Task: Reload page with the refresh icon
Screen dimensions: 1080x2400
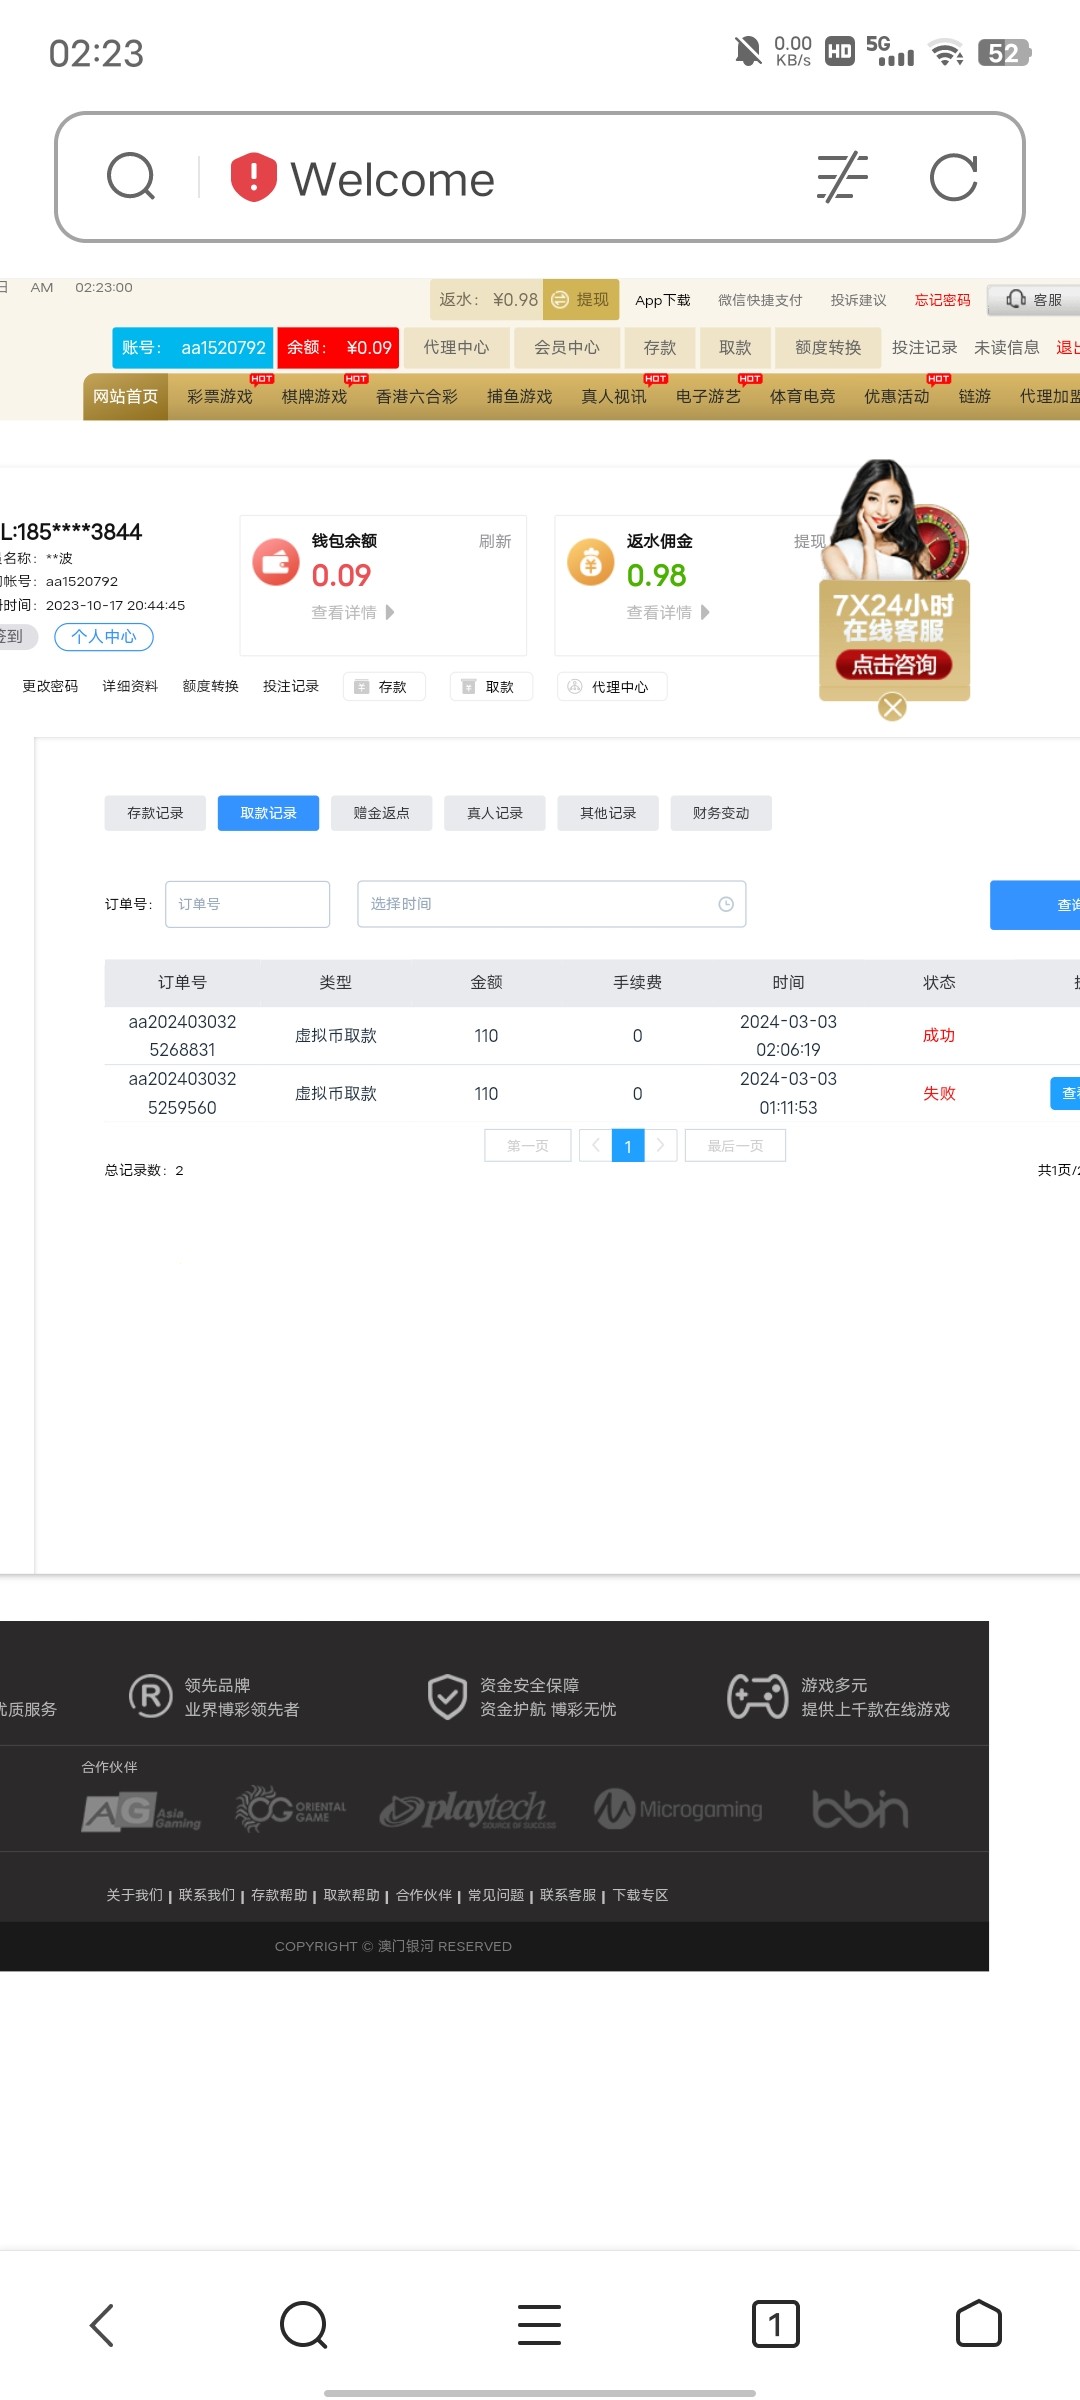Action: point(953,178)
